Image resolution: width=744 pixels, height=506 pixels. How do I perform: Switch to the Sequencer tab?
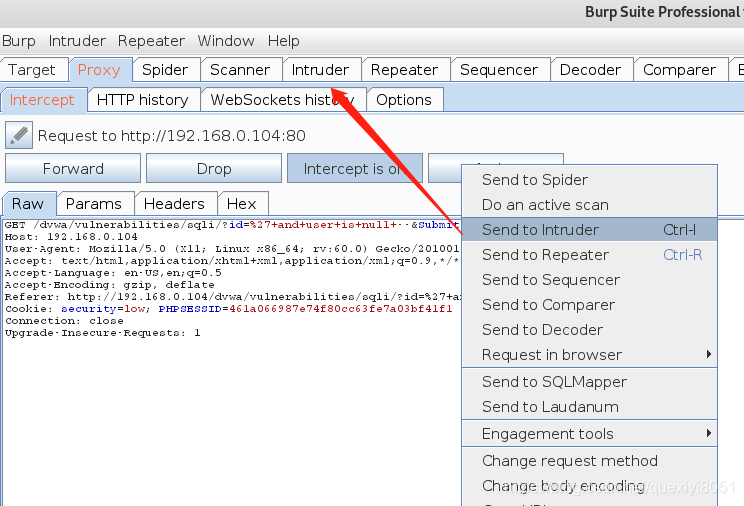point(500,70)
